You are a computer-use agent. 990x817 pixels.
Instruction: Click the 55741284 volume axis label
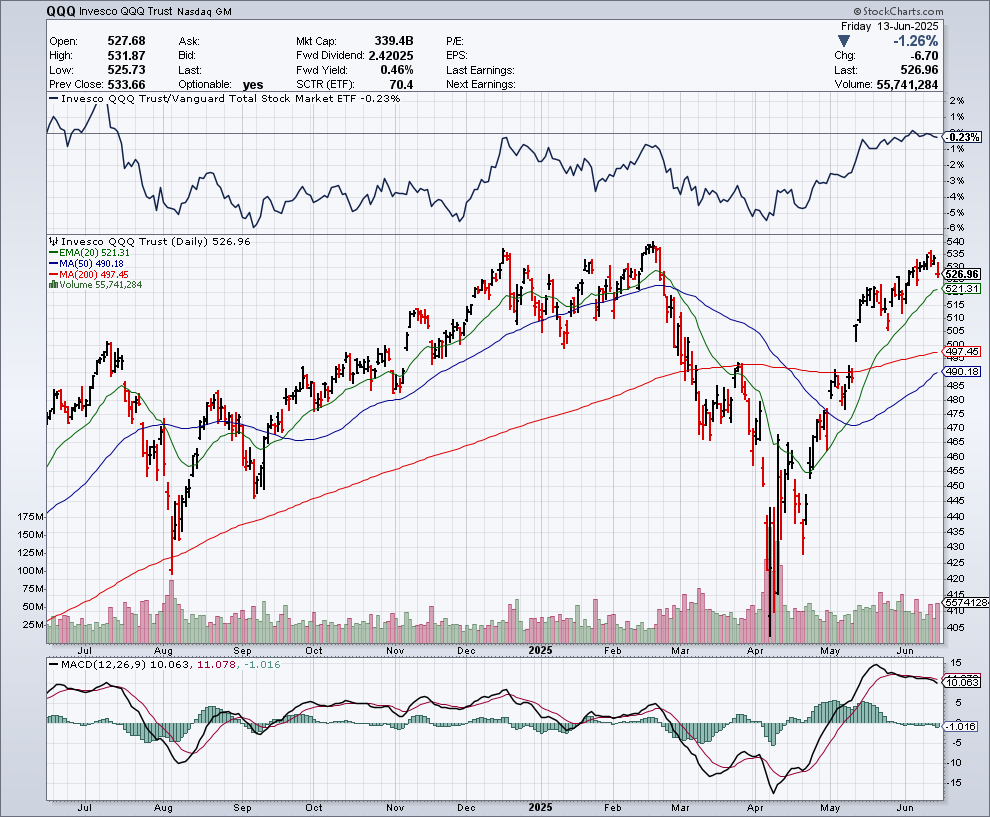coord(966,603)
